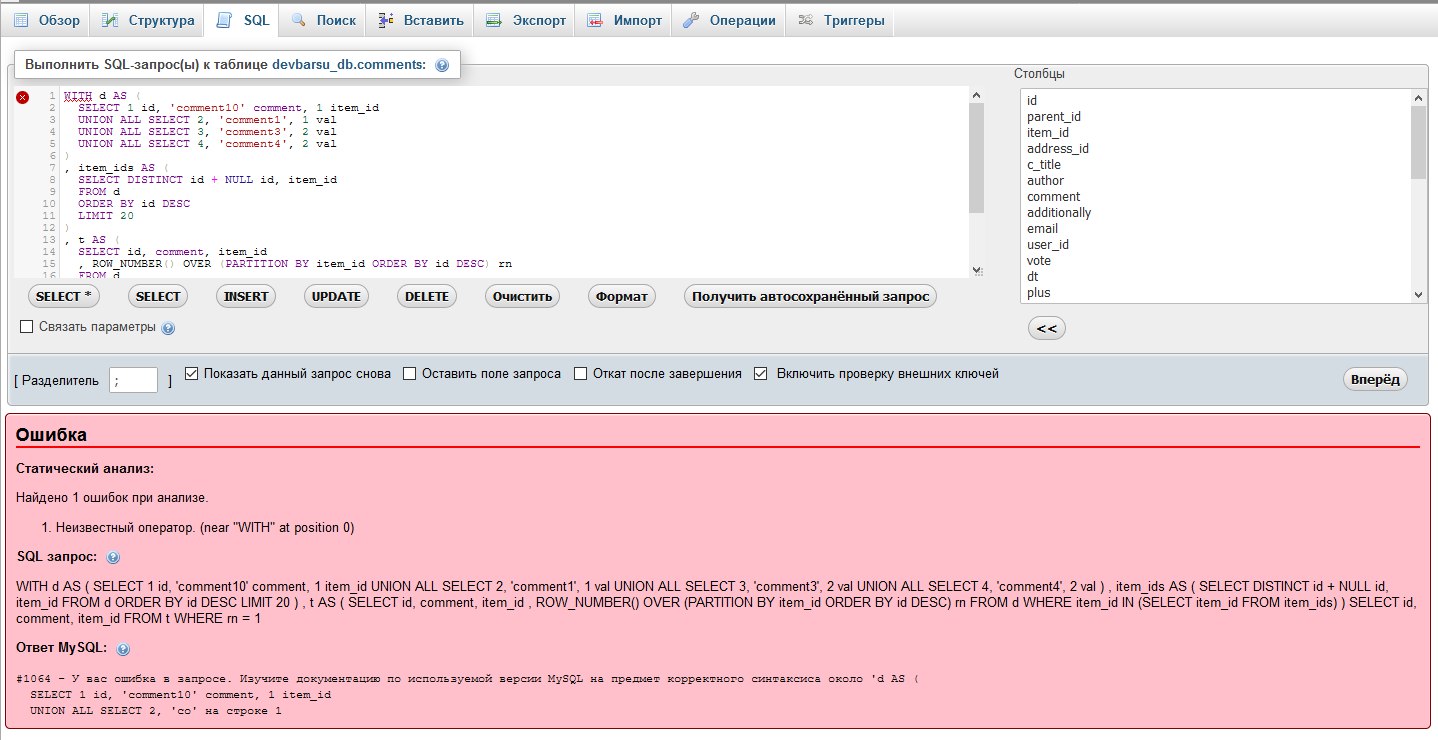Open the Импорт tab

pyautogui.click(x=624, y=20)
